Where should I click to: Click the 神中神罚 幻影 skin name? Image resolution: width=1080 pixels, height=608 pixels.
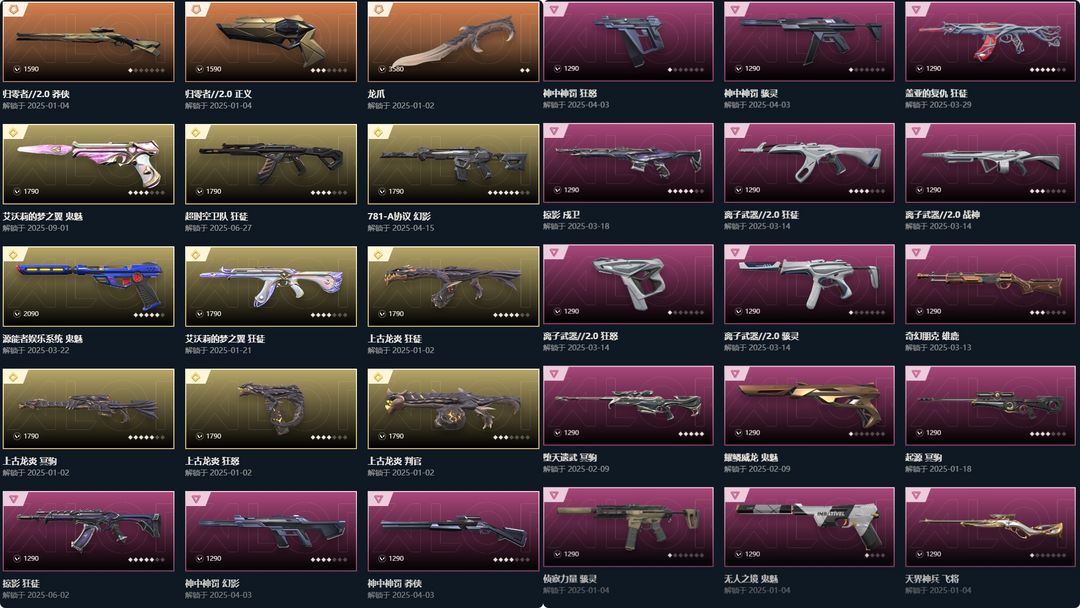pyautogui.click(x=212, y=583)
